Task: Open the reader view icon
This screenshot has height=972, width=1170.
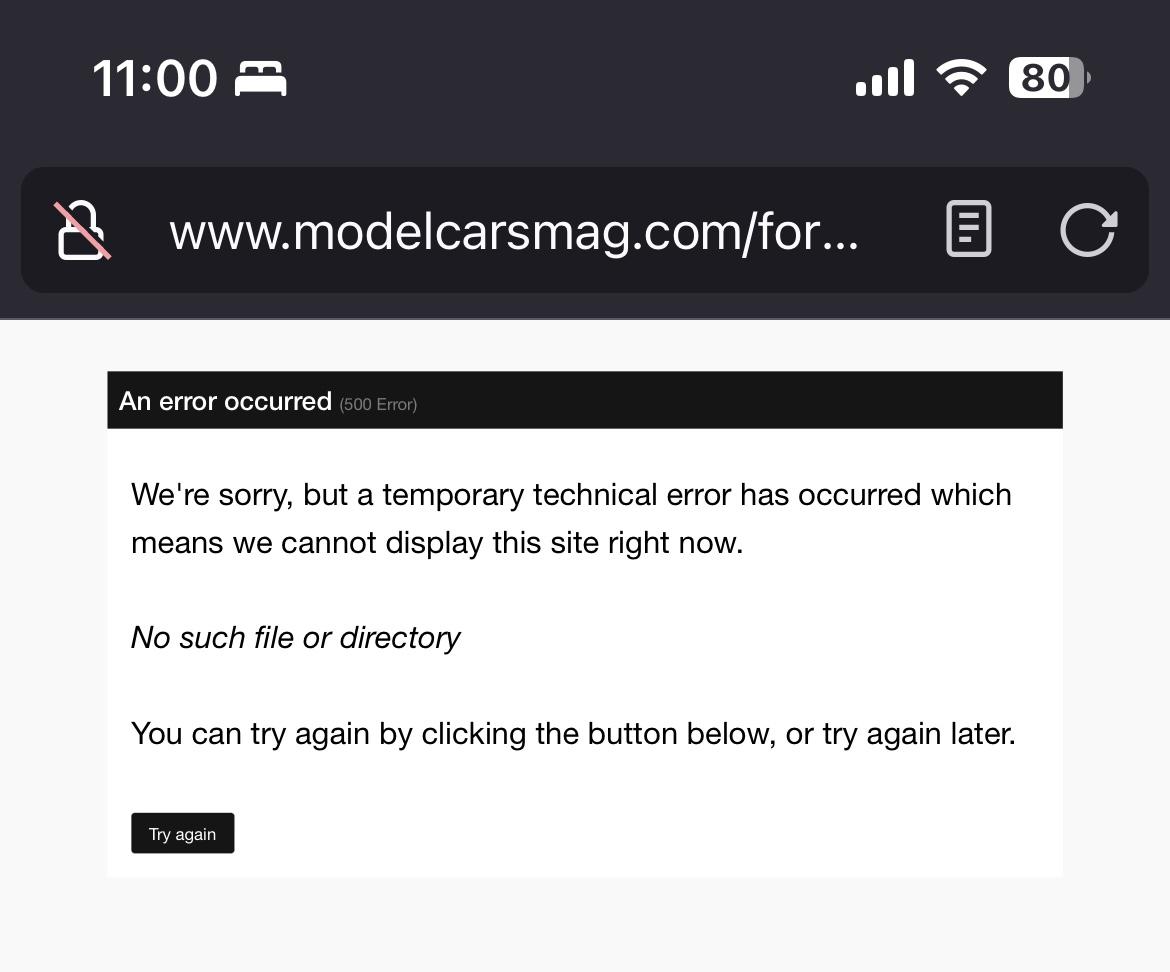Action: pyautogui.click(x=969, y=229)
